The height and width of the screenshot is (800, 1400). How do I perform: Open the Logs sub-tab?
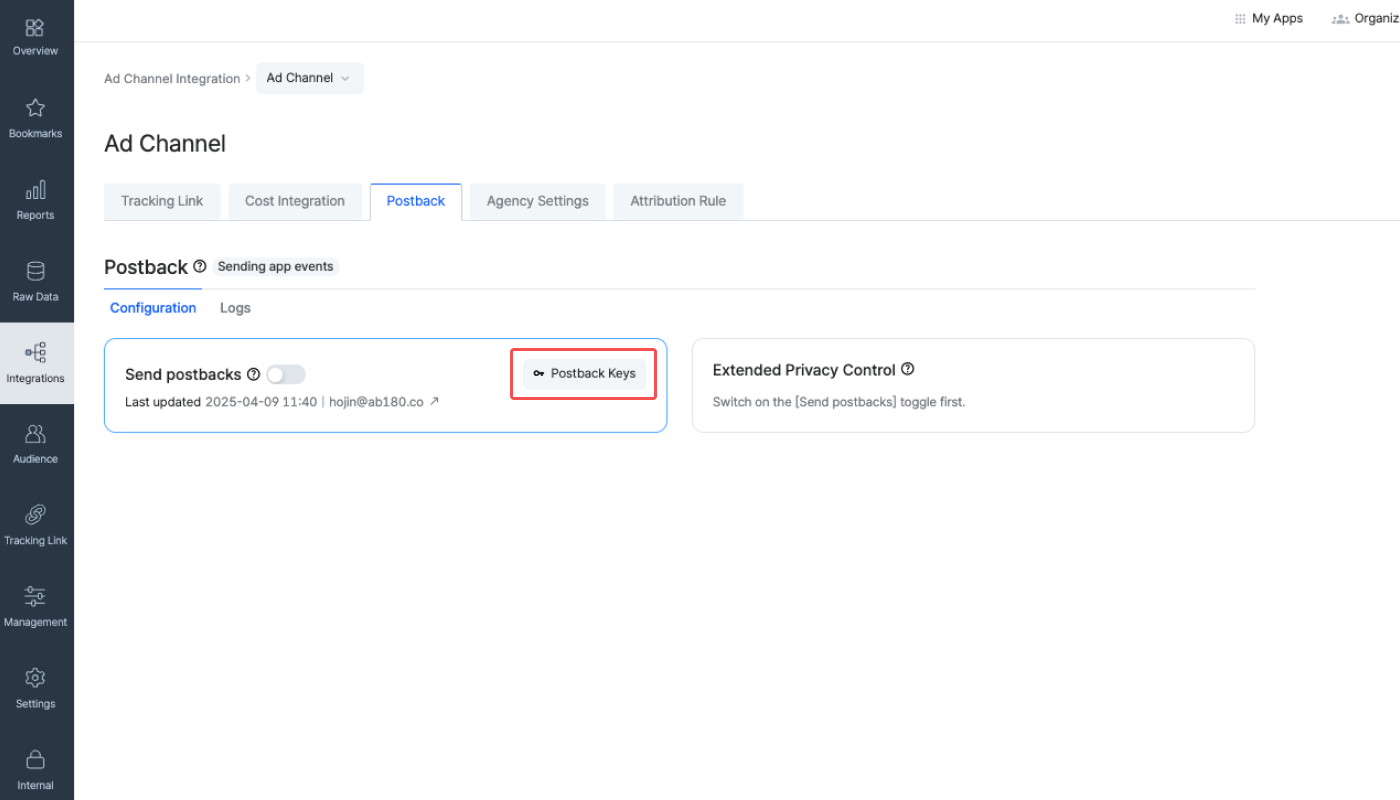click(x=235, y=308)
